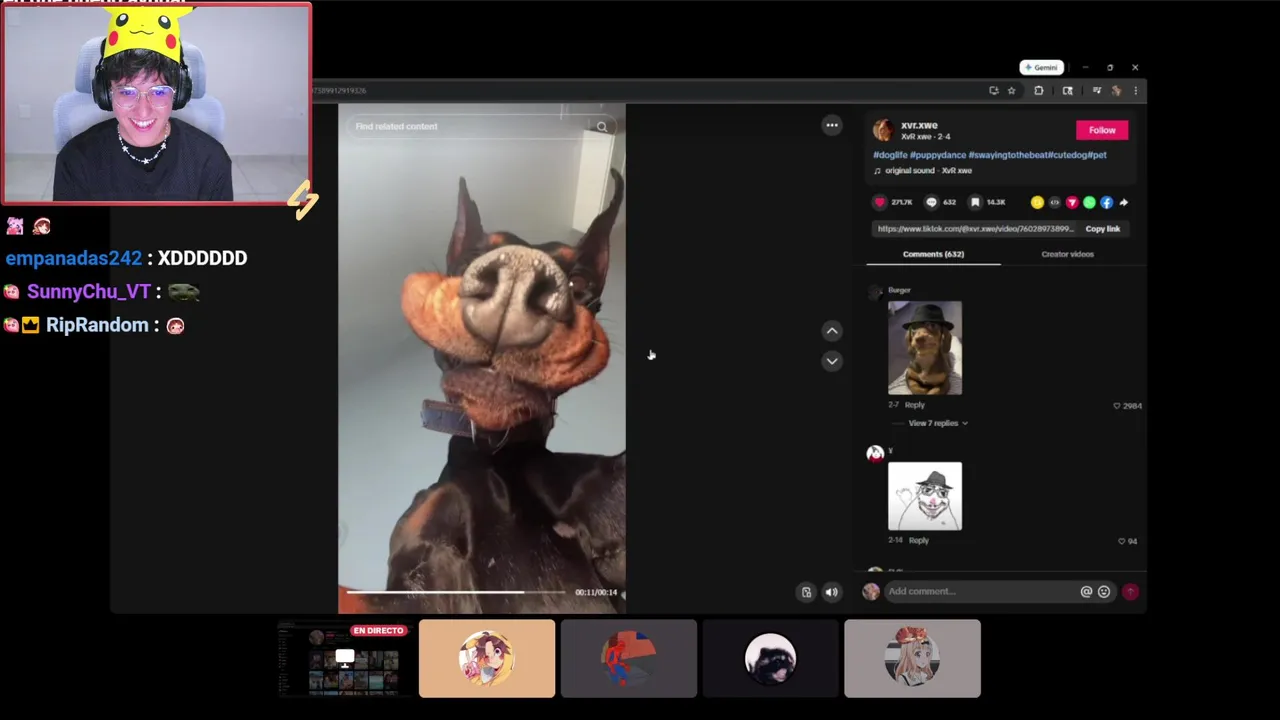Follow the xvr.xwe account

pyautogui.click(x=1102, y=130)
